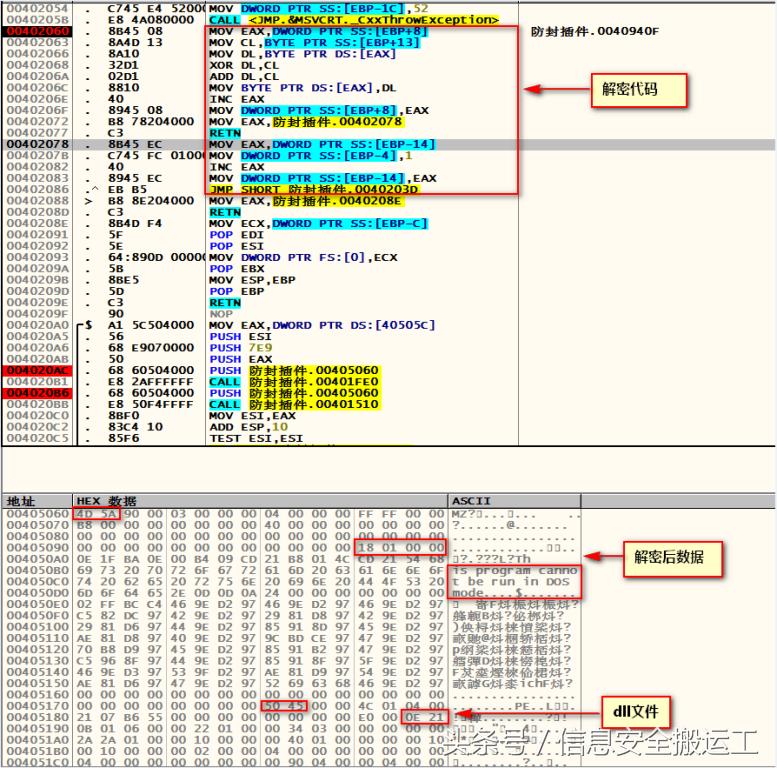Select address 00402082 in the disassembly
This screenshot has height=768, width=777.
[38, 167]
